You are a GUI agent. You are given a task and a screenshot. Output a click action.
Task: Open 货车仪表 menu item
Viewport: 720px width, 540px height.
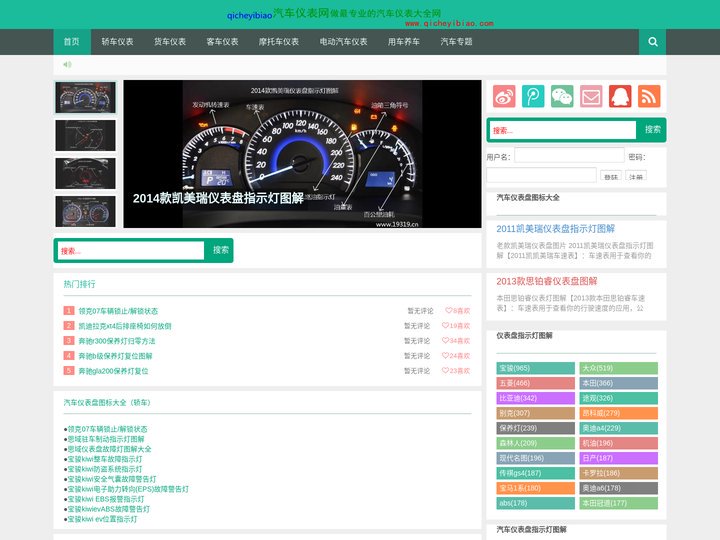click(170, 42)
